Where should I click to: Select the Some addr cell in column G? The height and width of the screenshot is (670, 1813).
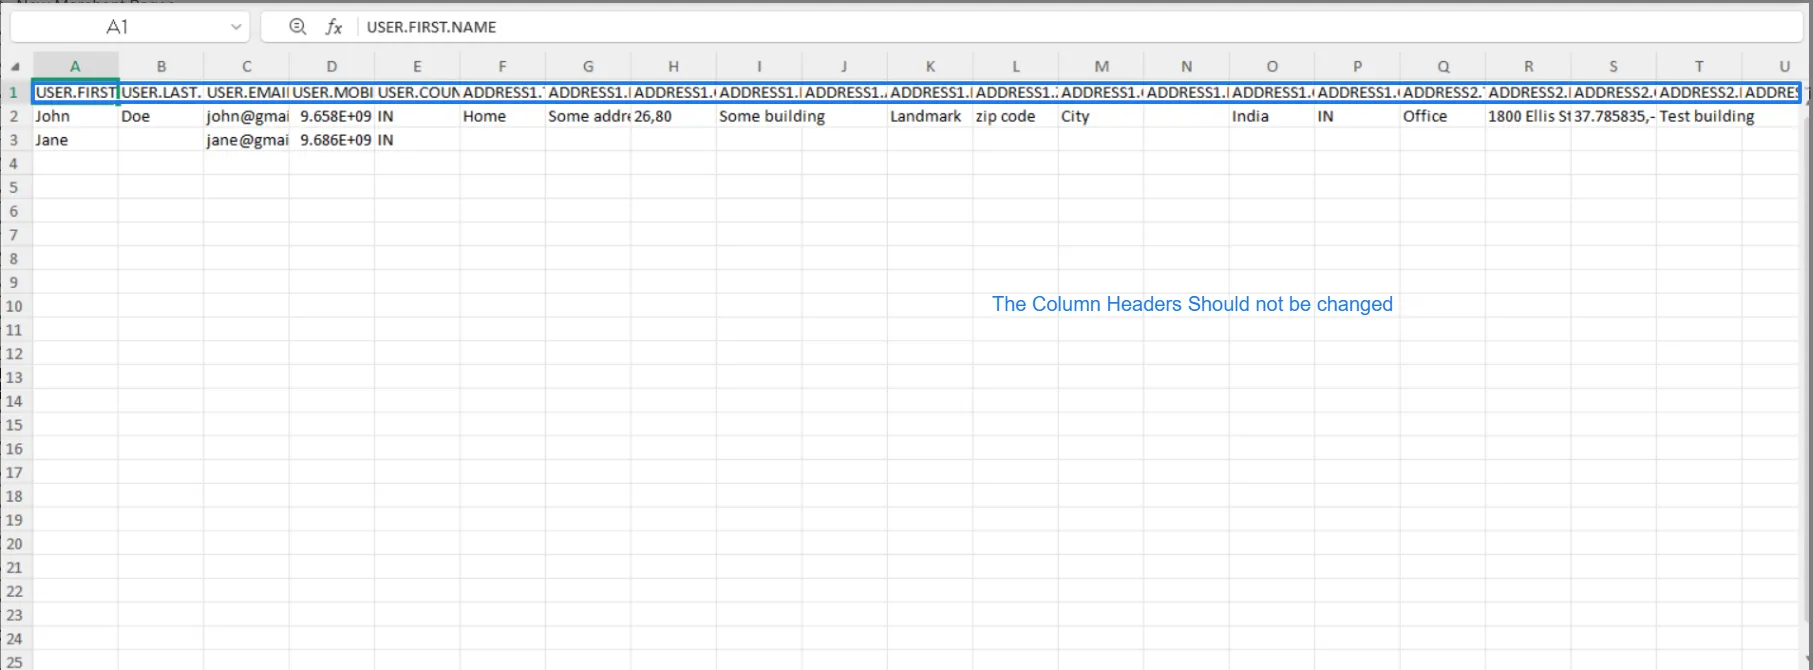click(x=588, y=116)
